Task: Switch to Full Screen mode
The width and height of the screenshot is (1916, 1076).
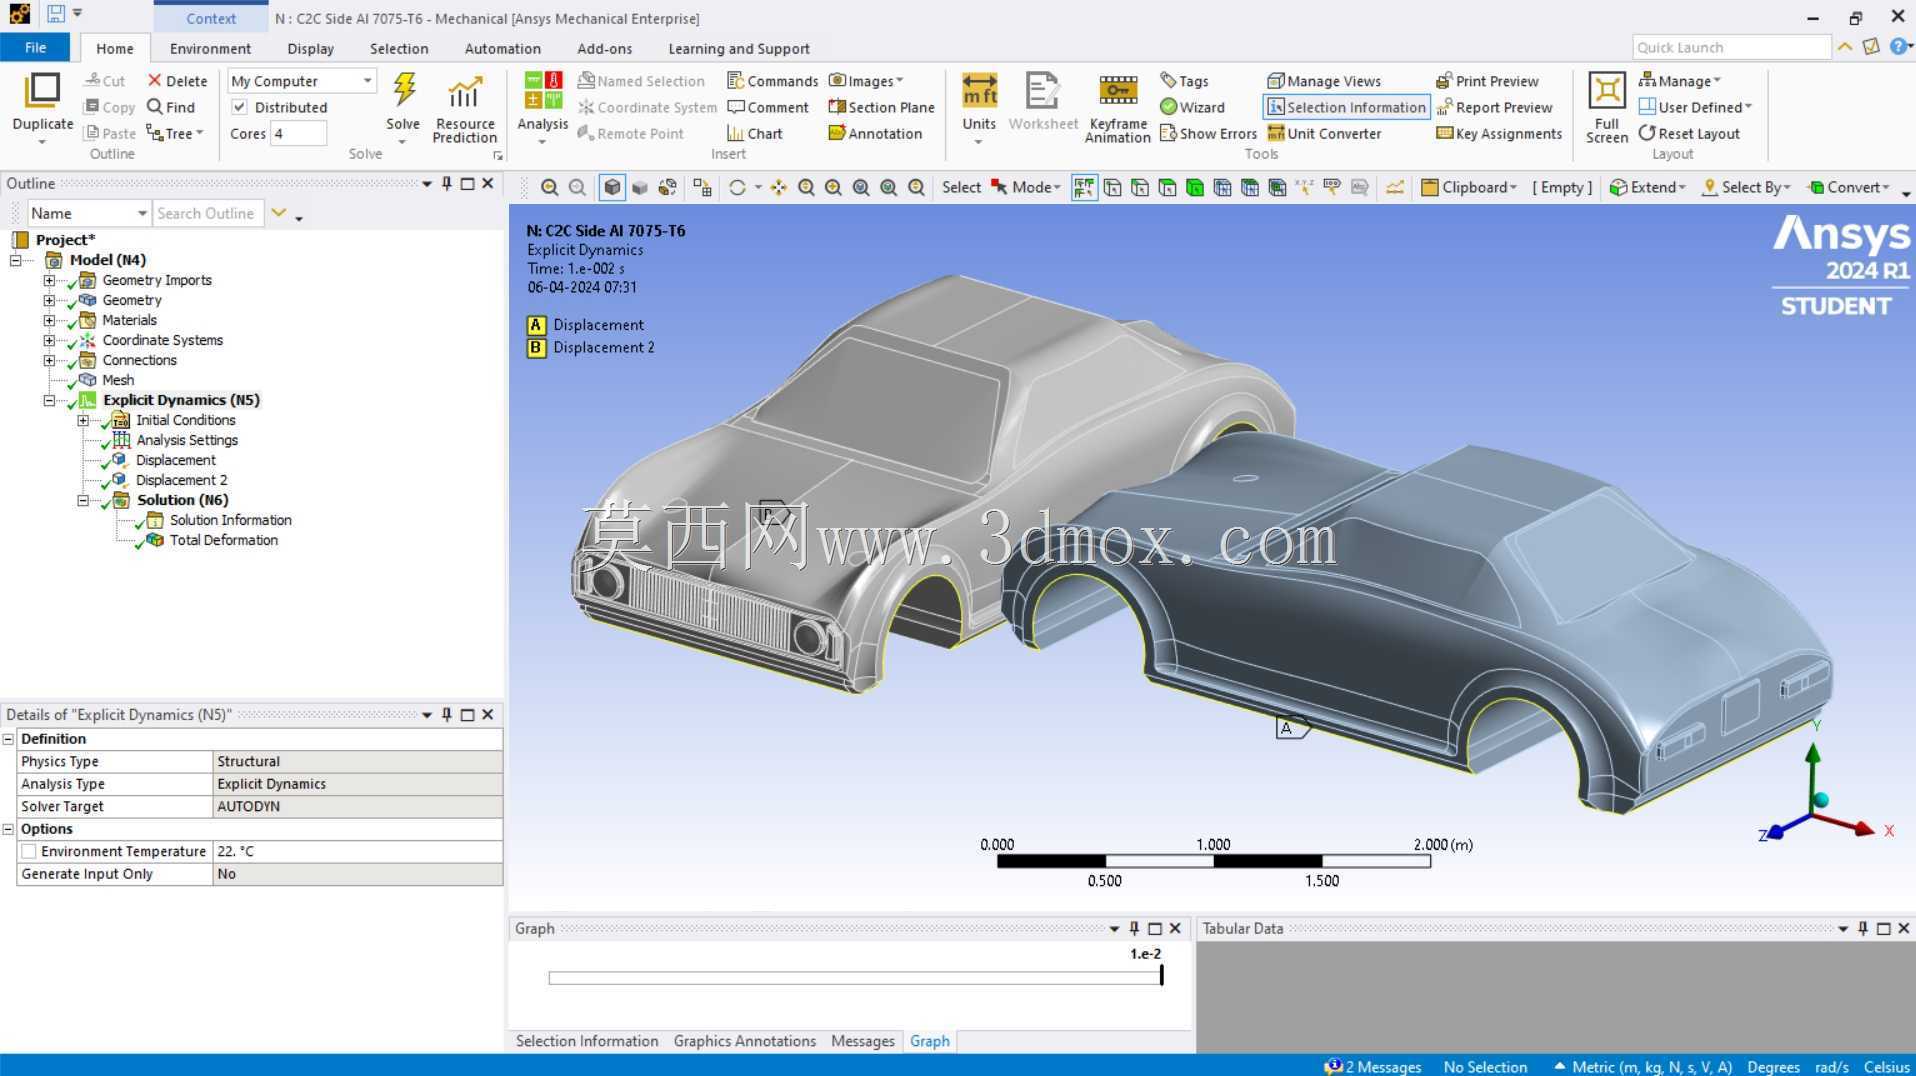Action: click(x=1606, y=108)
